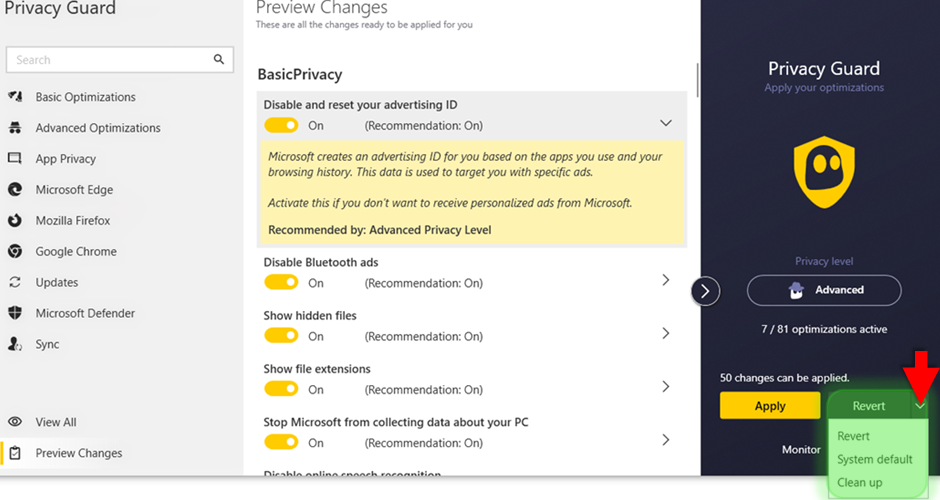Click the Preview Changes clipboard icon
Image resolution: width=940 pixels, height=500 pixels.
tap(15, 453)
